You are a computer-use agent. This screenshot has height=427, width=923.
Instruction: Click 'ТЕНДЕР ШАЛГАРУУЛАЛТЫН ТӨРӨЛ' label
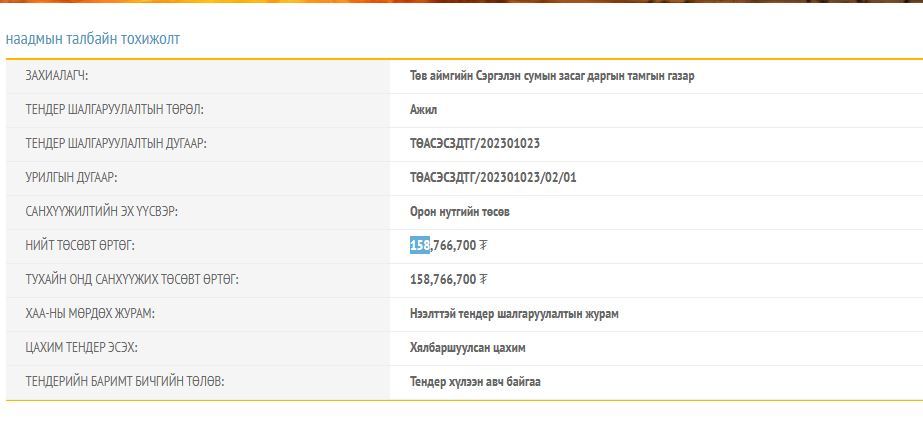coord(121,110)
